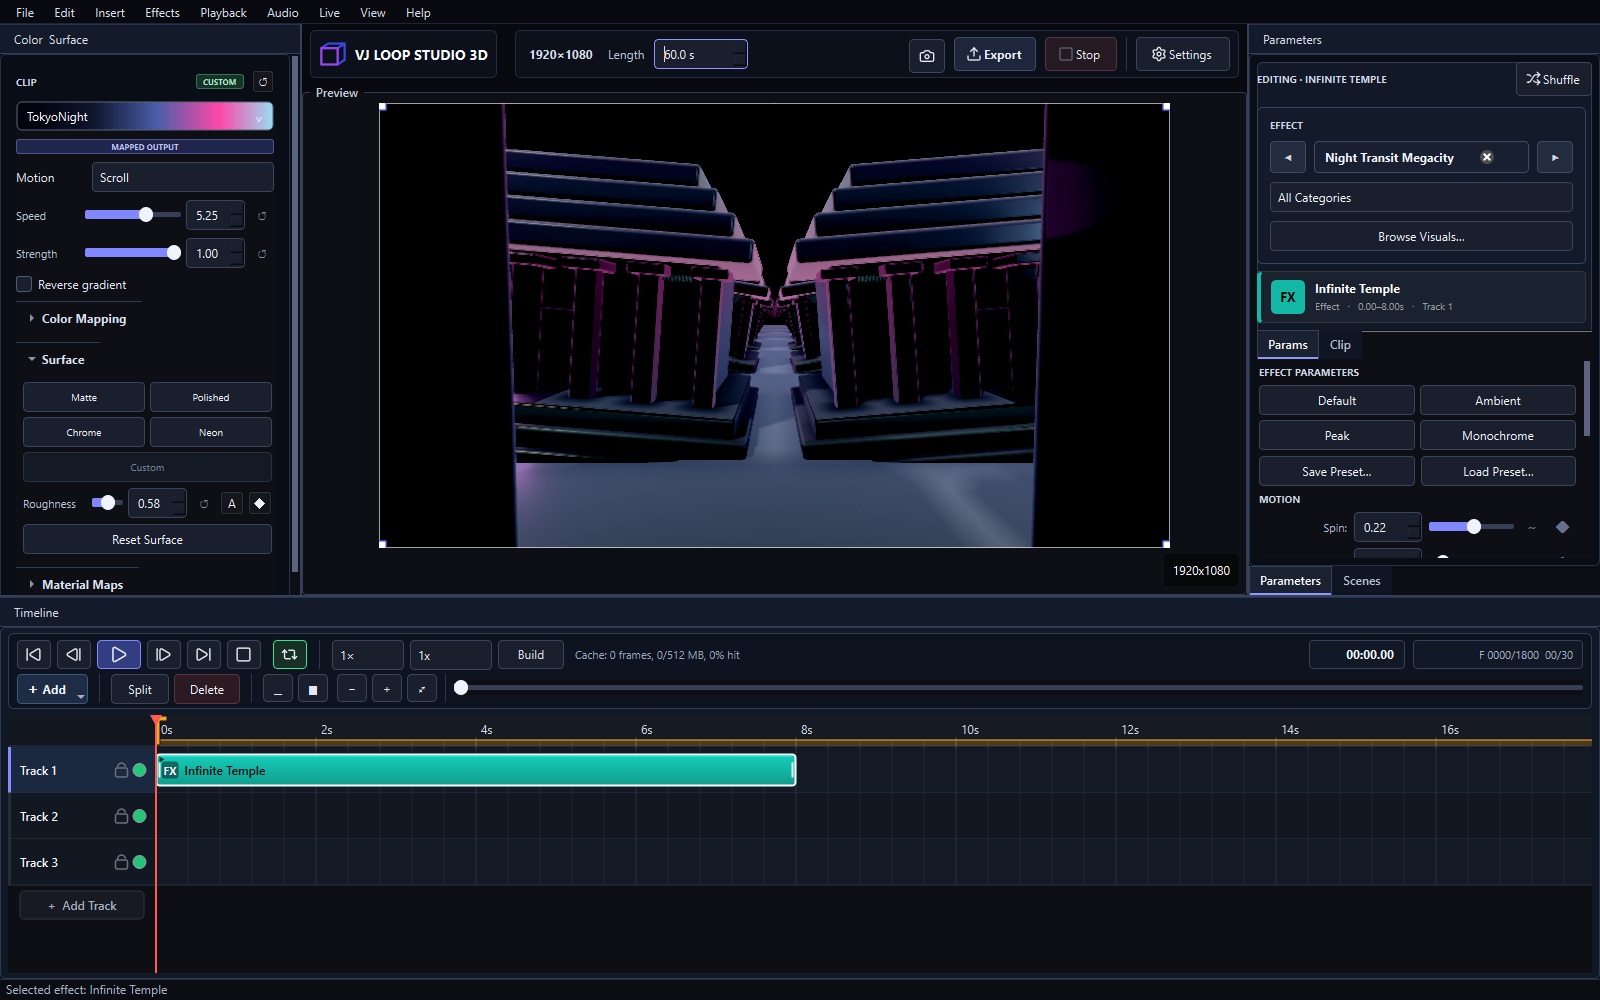Toggle loop playback
This screenshot has width=1600, height=1000.
[289, 654]
